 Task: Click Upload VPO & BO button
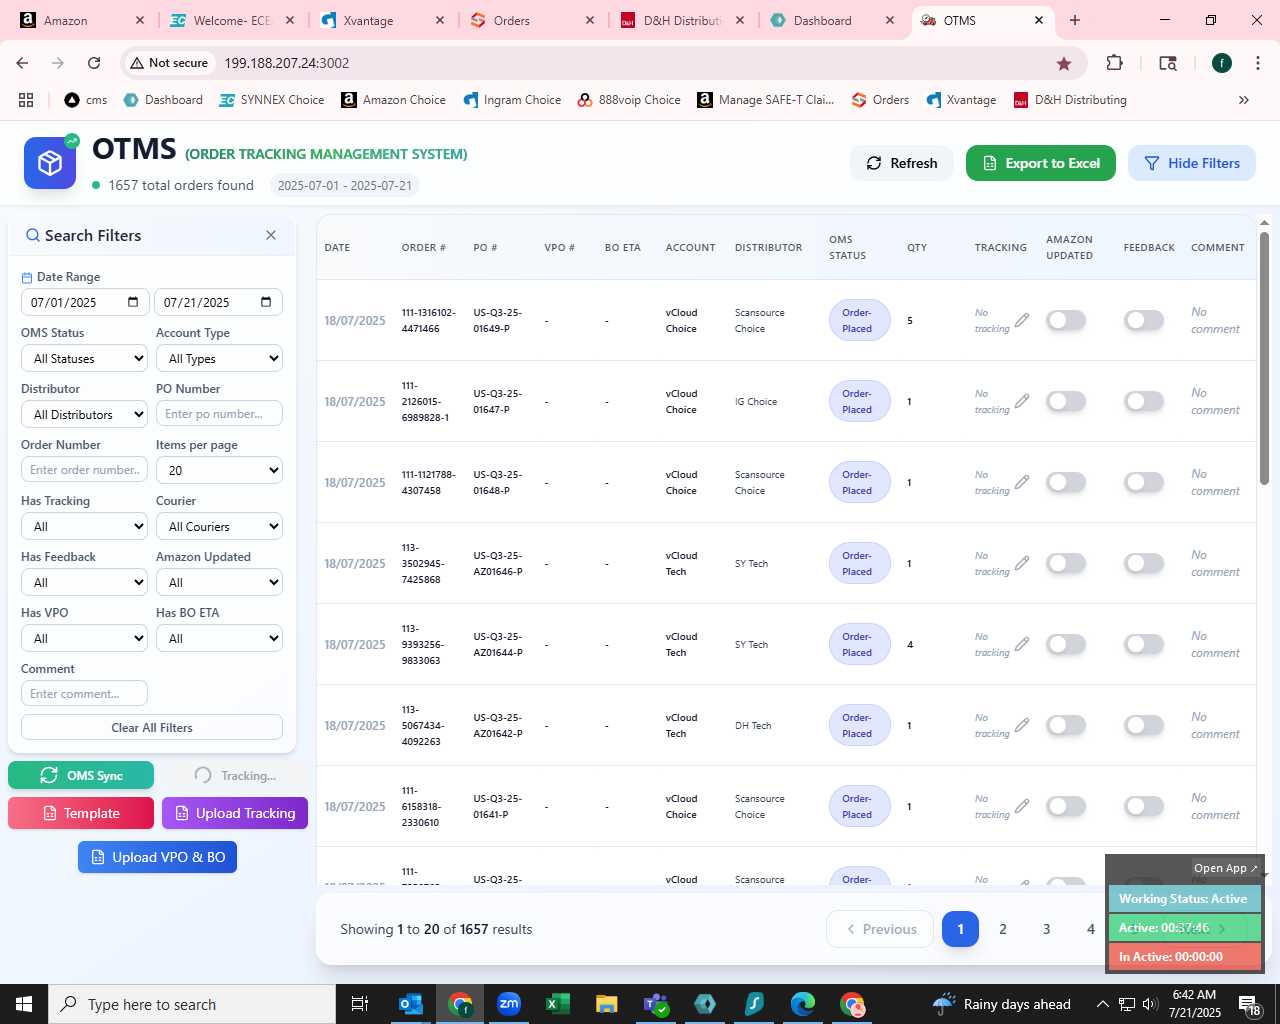pyautogui.click(x=158, y=857)
